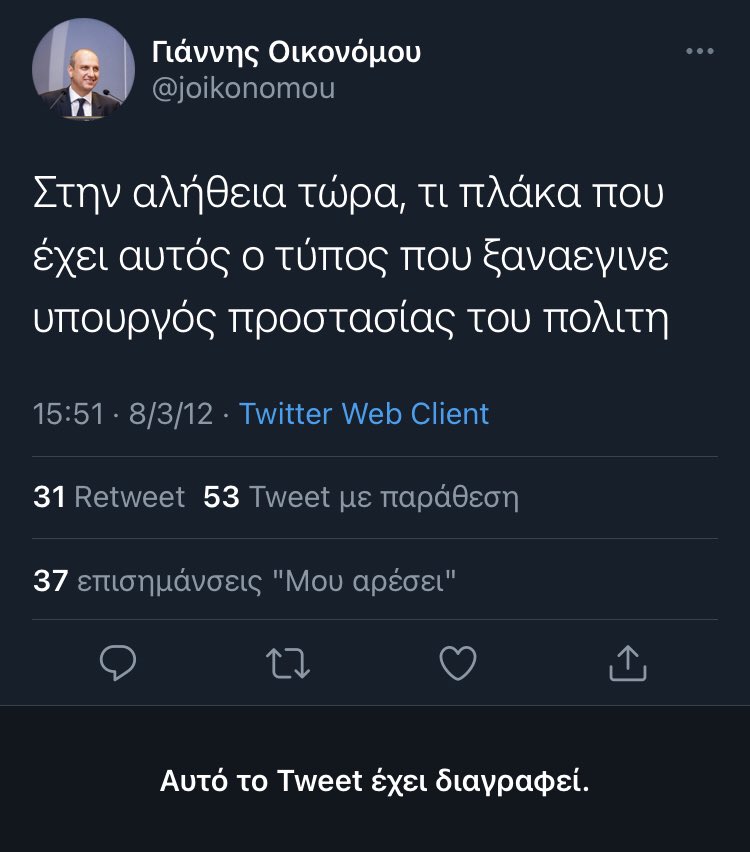Image resolution: width=750 pixels, height=852 pixels.
Task: Click the reply speech bubble icon
Action: (x=118, y=662)
